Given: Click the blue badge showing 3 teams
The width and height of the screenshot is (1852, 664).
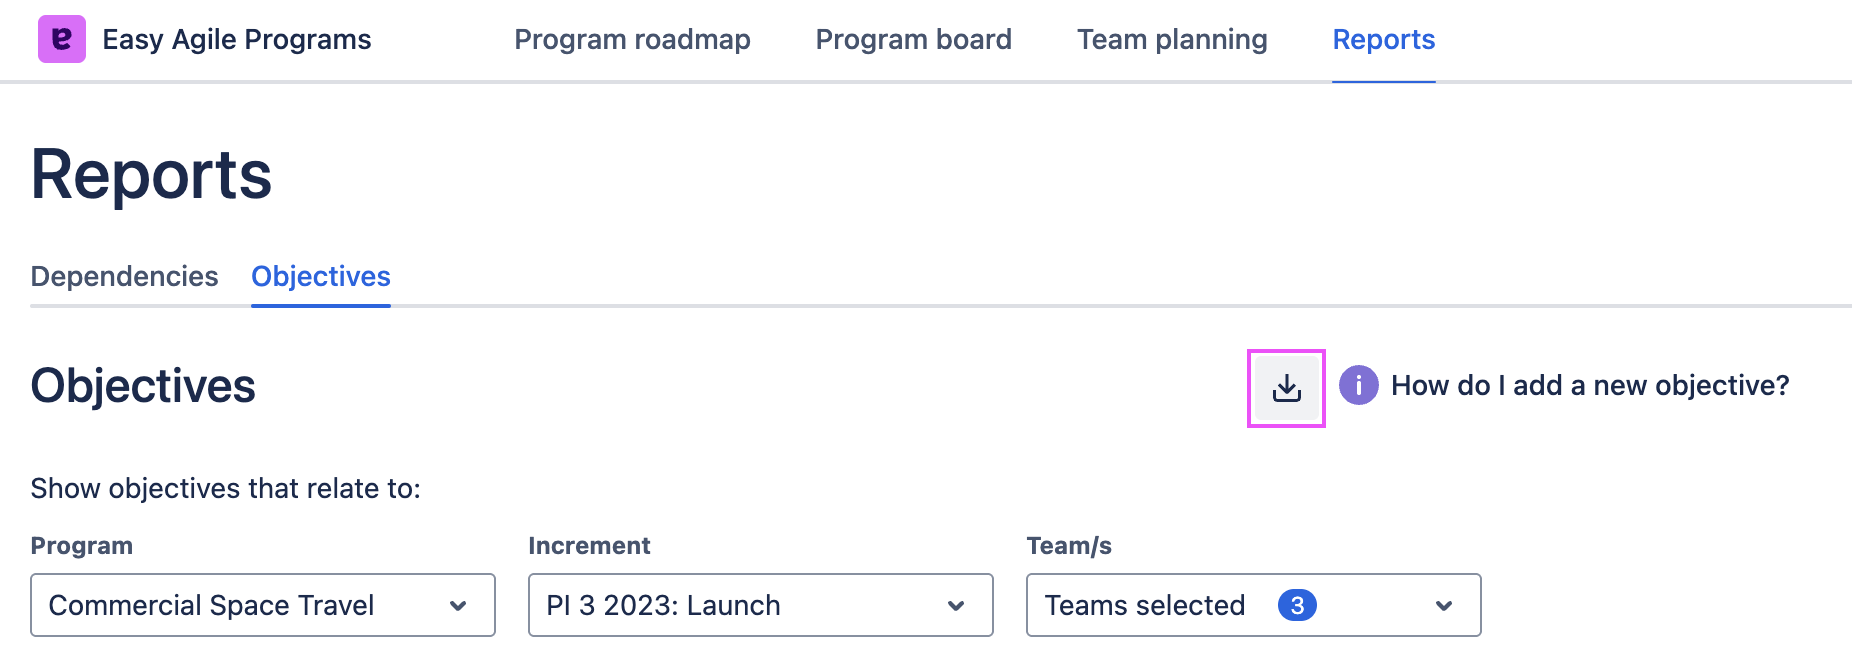Looking at the screenshot, I should (x=1297, y=605).
